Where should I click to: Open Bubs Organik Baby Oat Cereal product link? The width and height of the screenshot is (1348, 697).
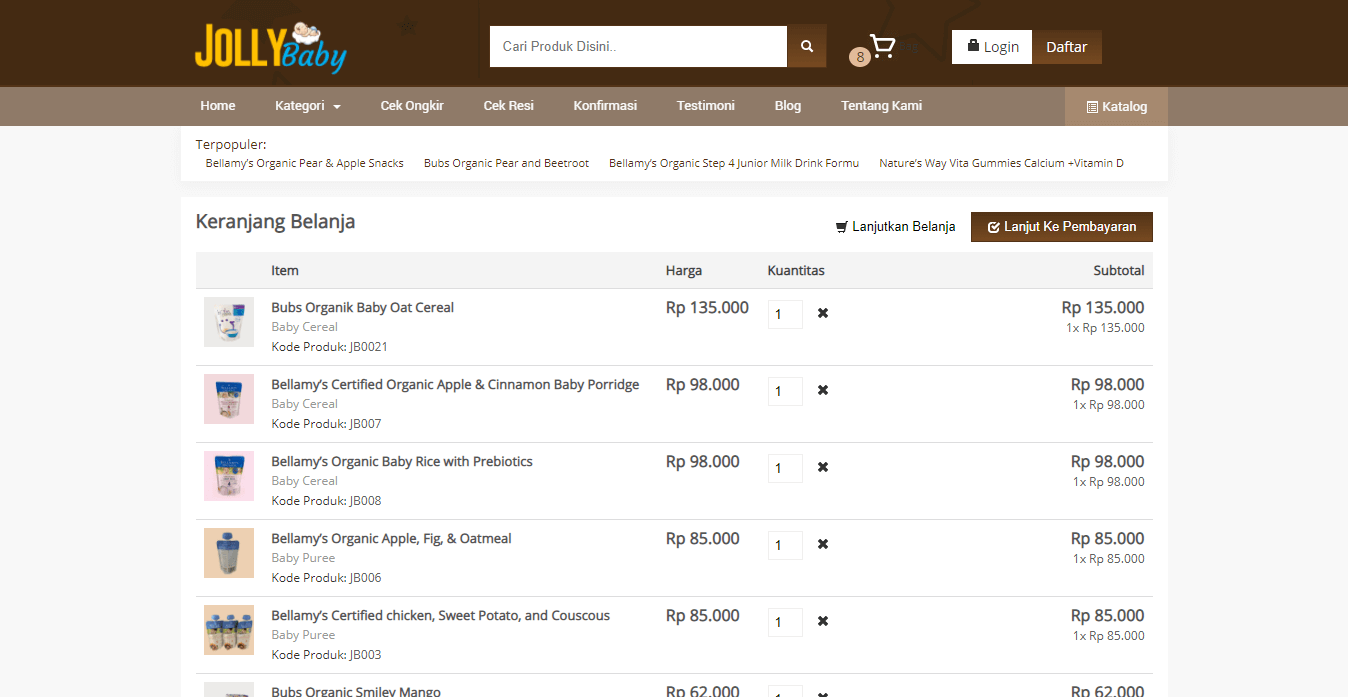click(x=362, y=307)
